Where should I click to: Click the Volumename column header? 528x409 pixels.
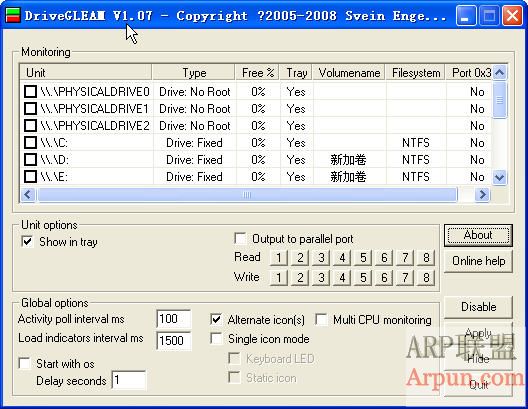coord(349,73)
